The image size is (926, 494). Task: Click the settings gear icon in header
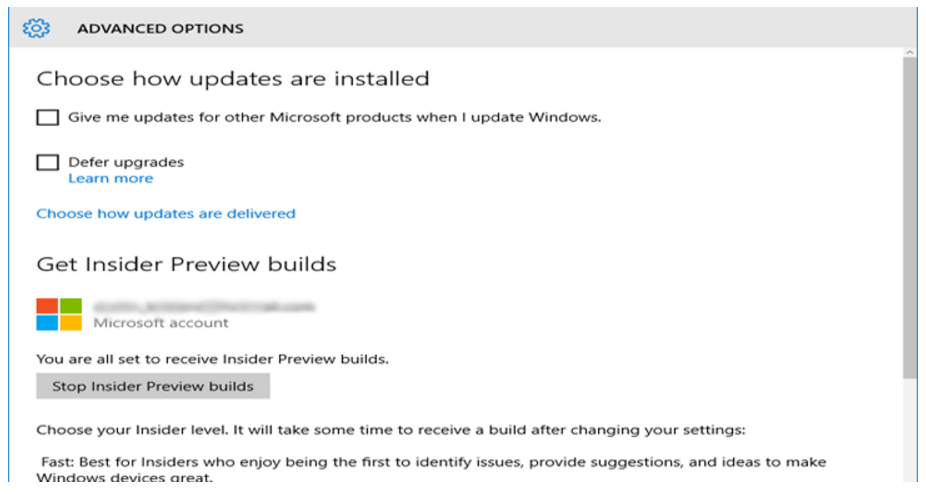pos(37,28)
